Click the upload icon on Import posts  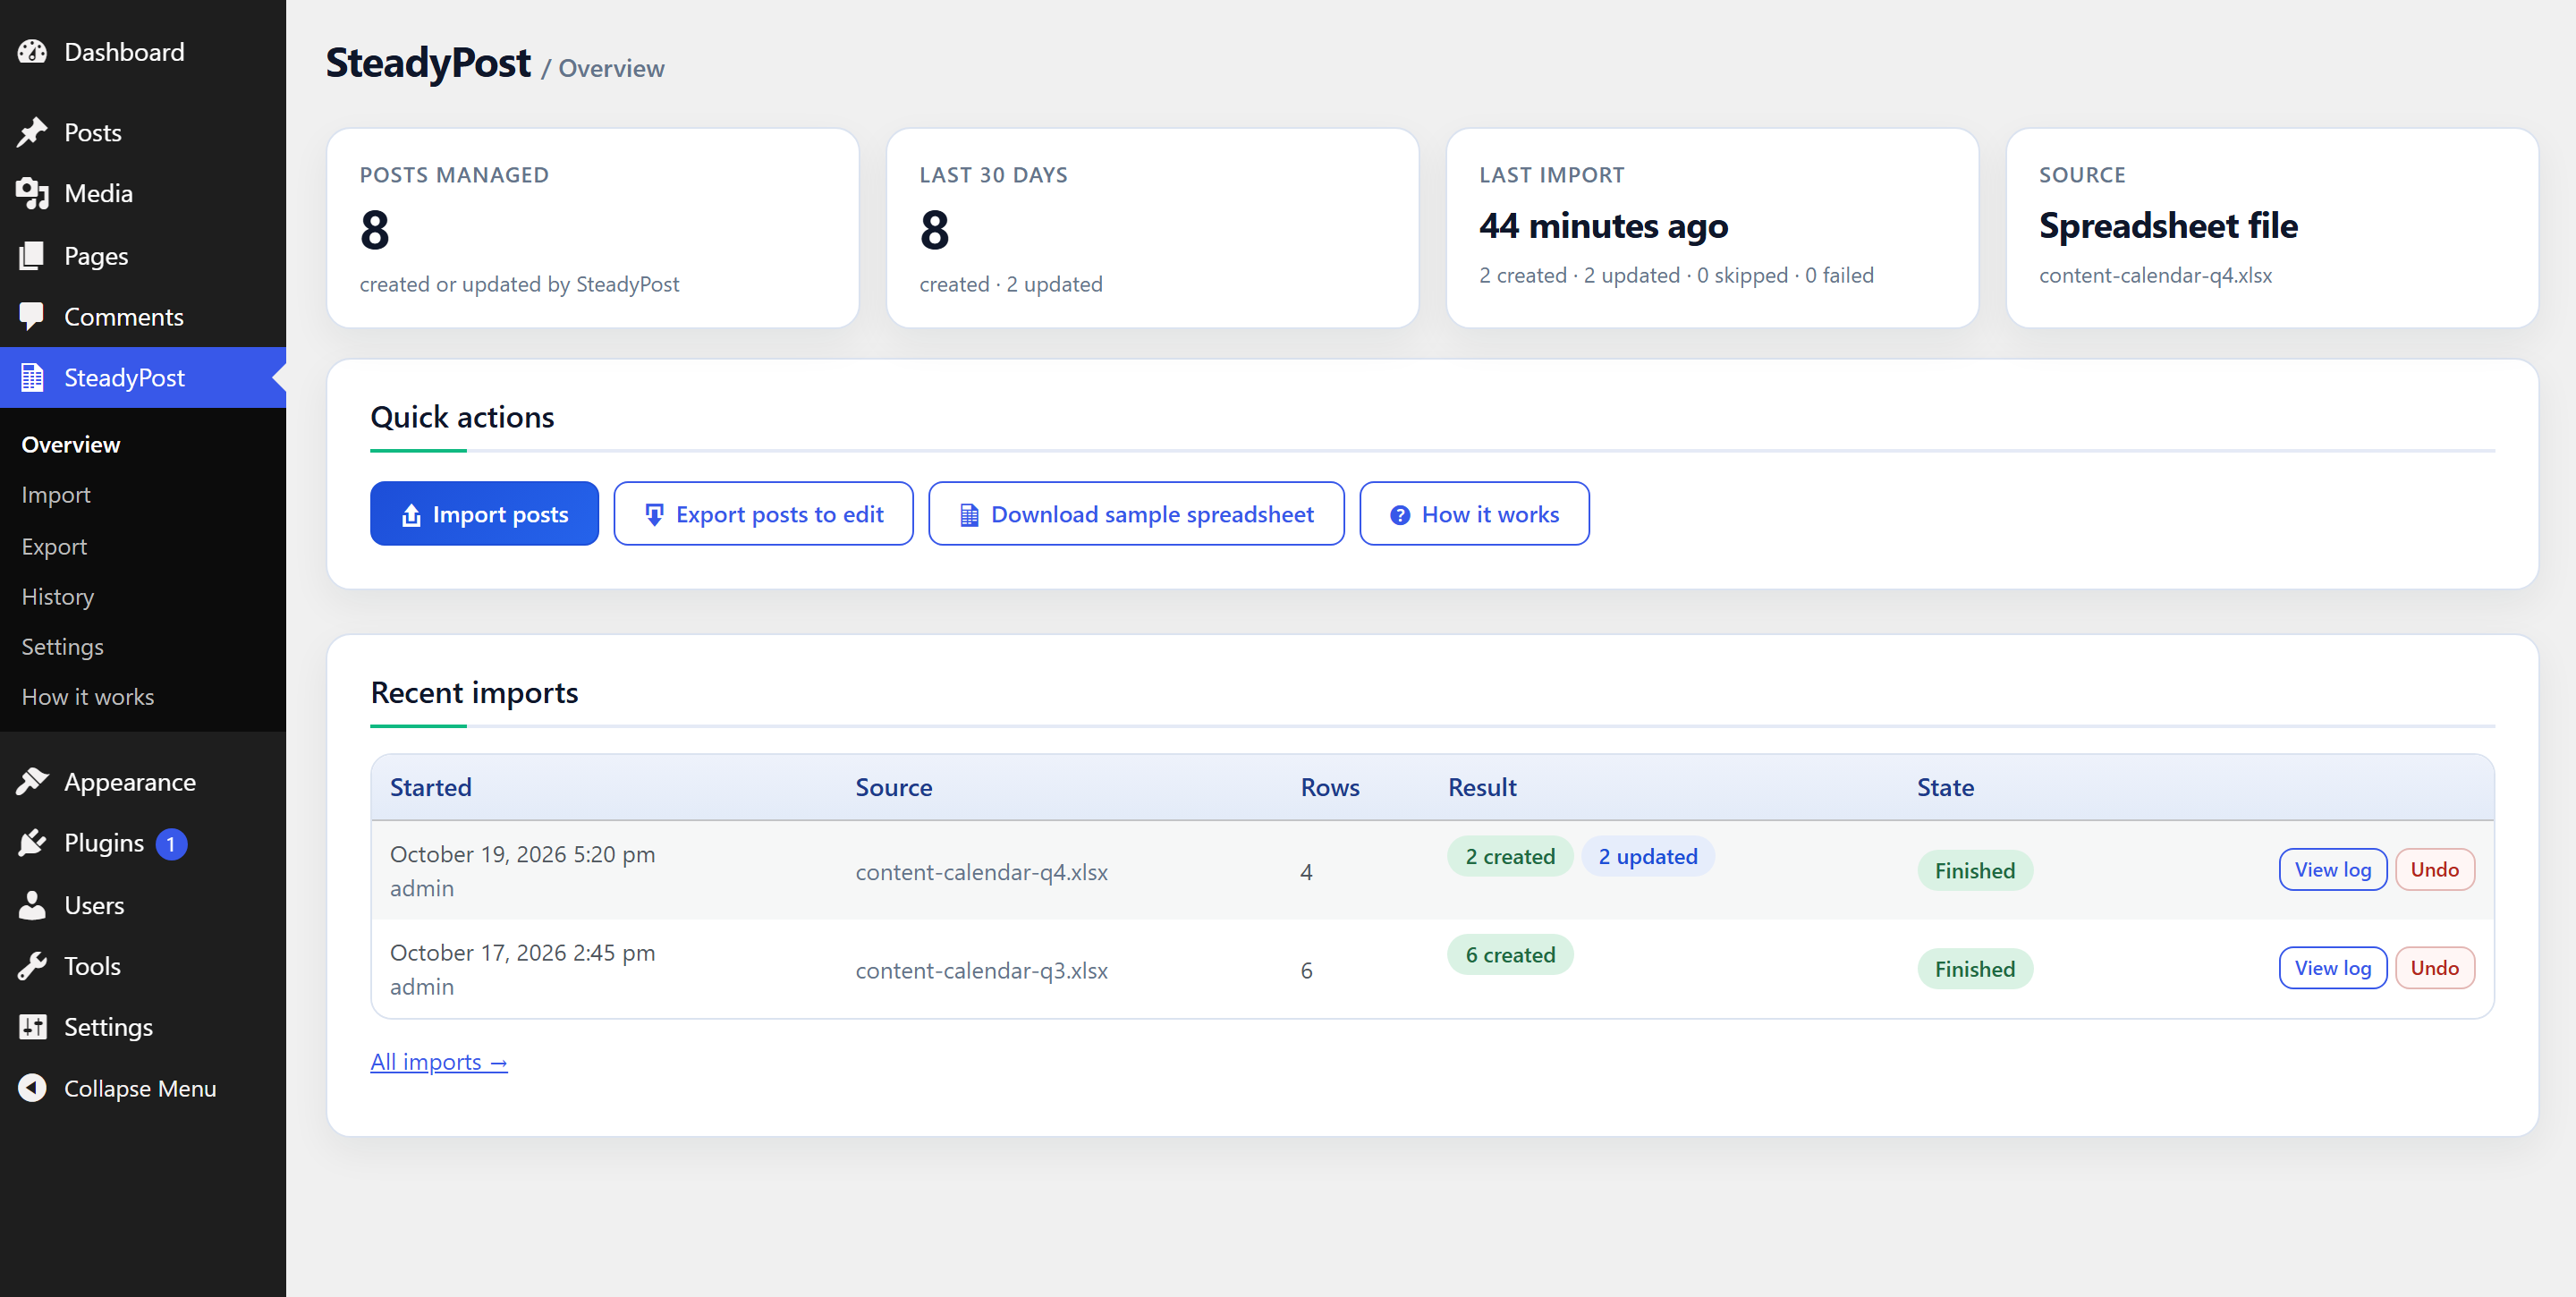click(x=411, y=515)
